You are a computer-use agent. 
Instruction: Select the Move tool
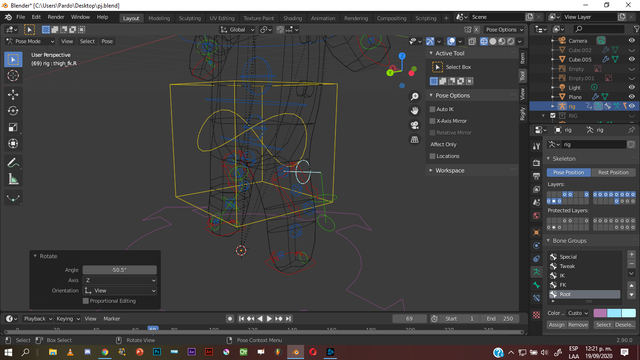[x=13, y=95]
